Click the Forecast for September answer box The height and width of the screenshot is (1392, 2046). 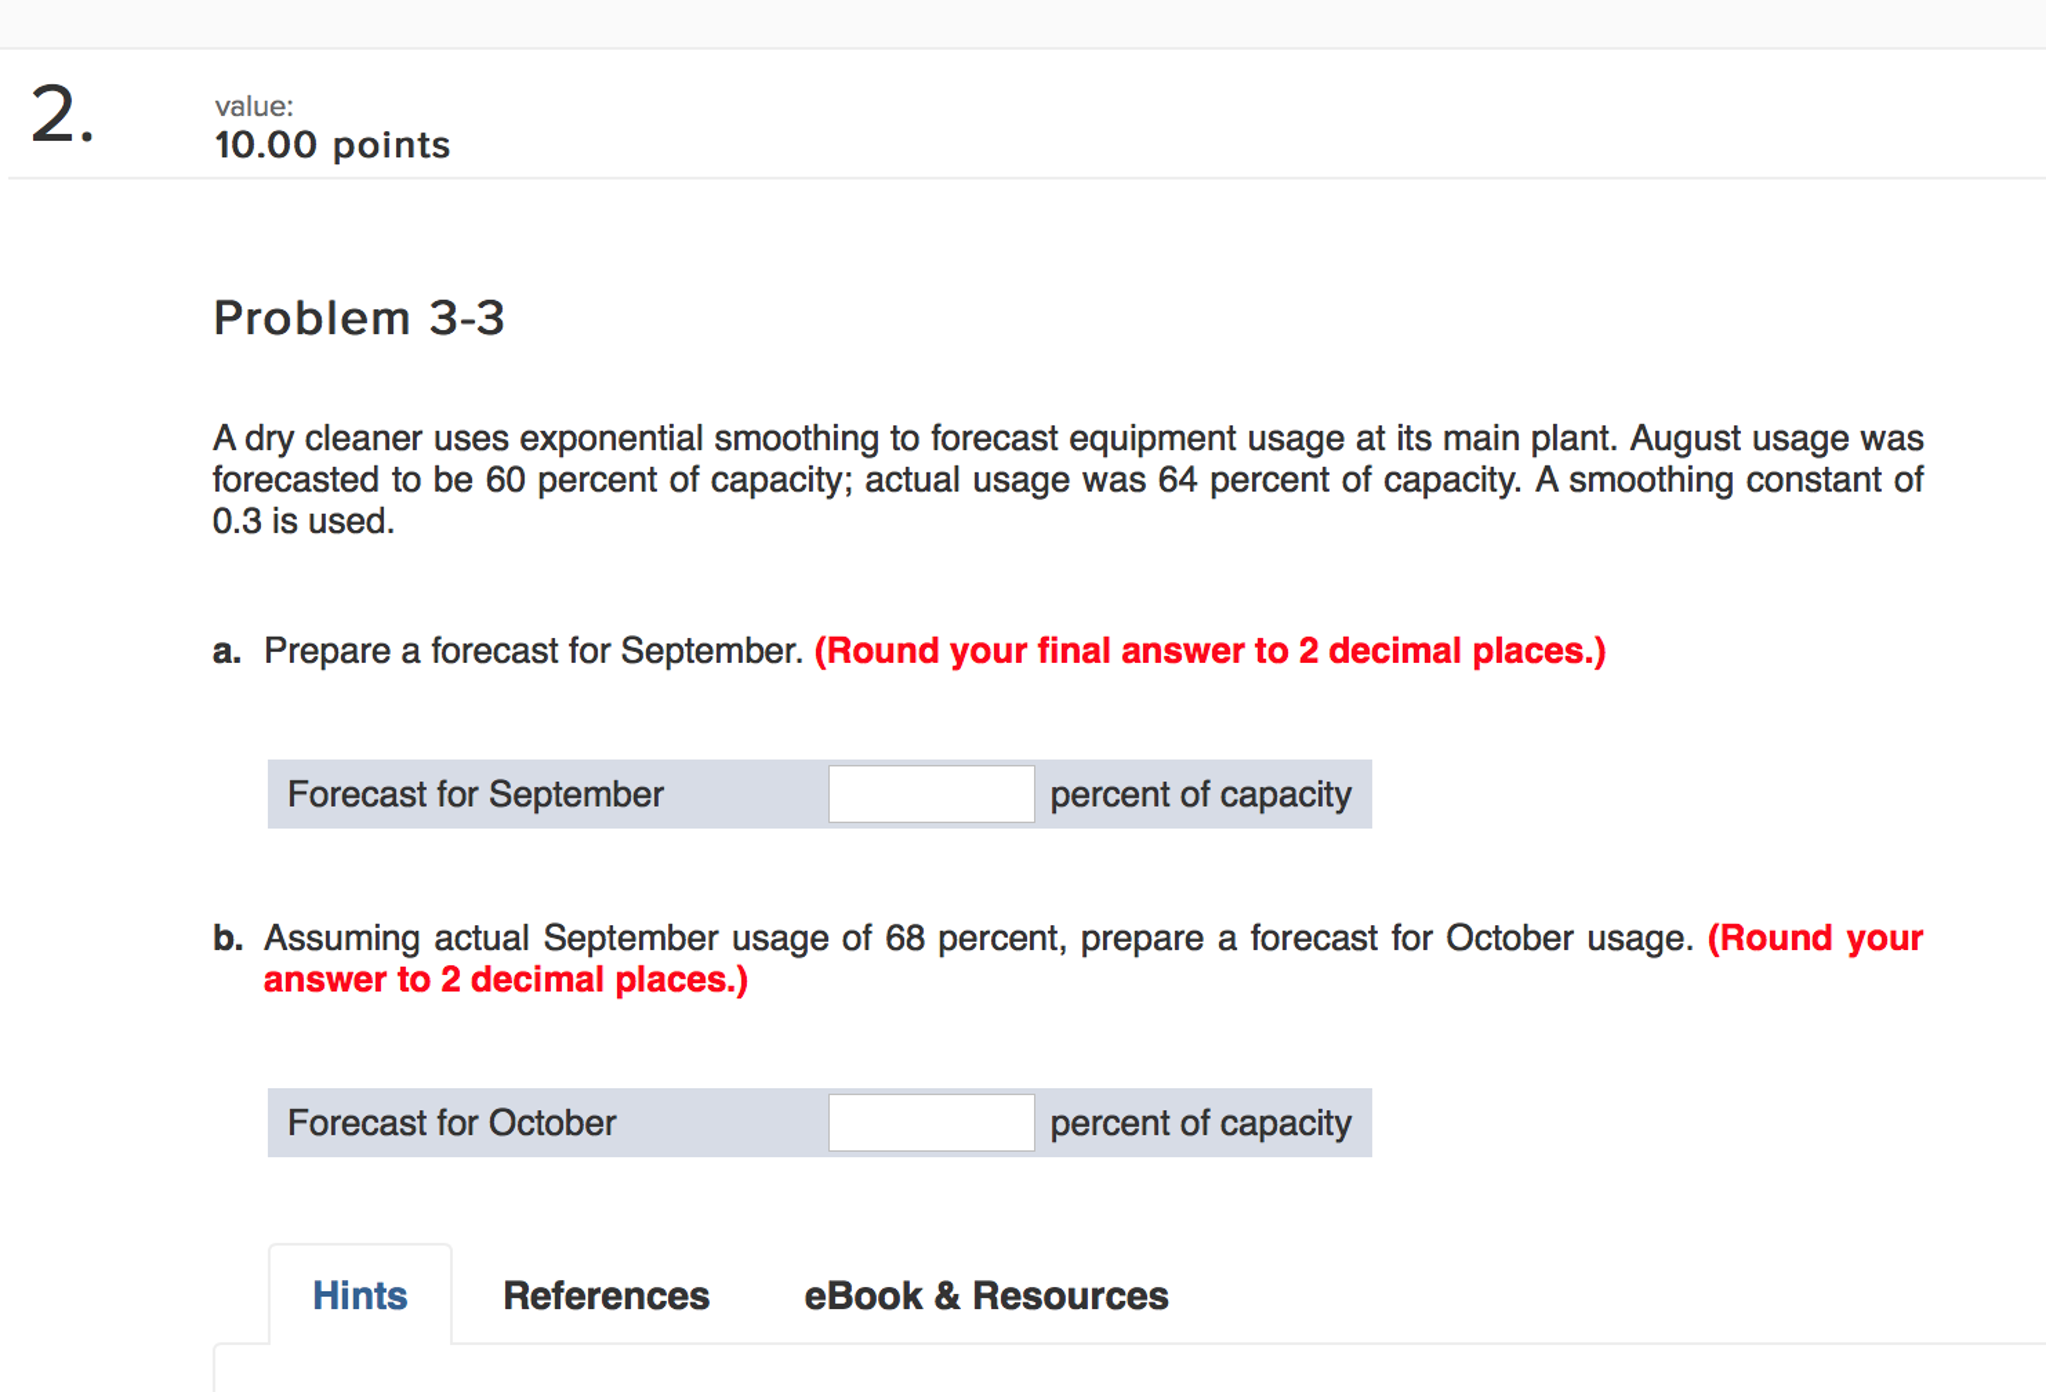click(x=931, y=794)
